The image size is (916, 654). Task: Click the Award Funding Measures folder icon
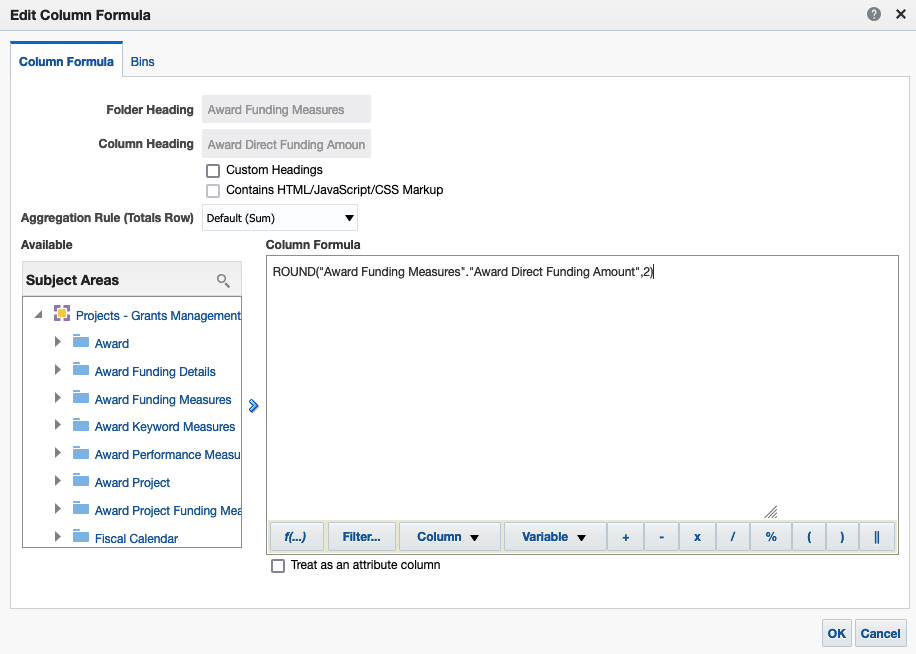[81, 397]
